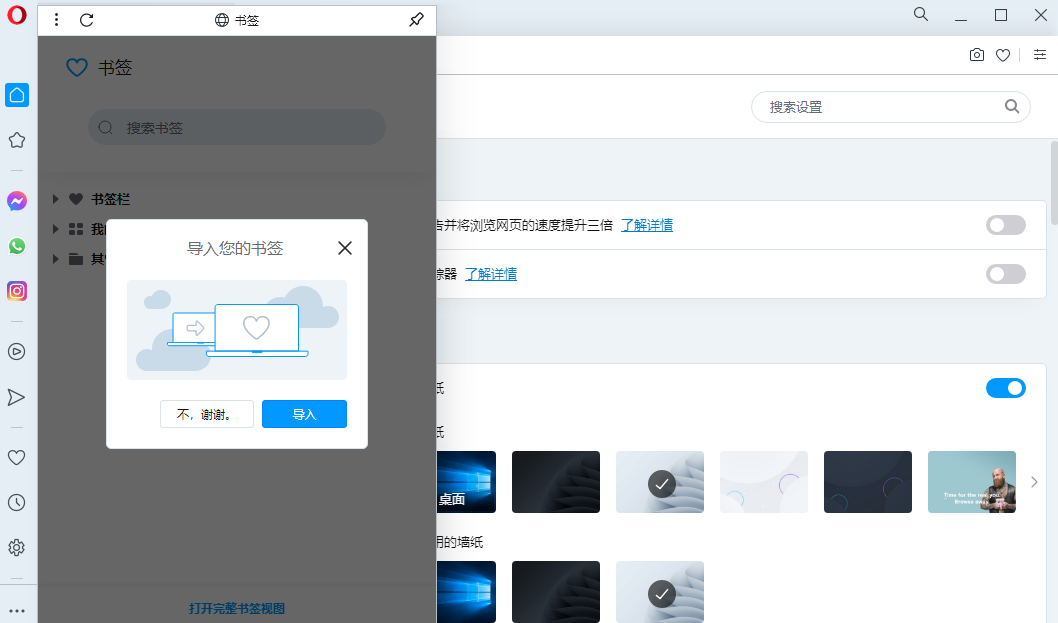Enable the first 了解详情 feature toggle
The height and width of the screenshot is (623, 1058).
pos(1005,225)
